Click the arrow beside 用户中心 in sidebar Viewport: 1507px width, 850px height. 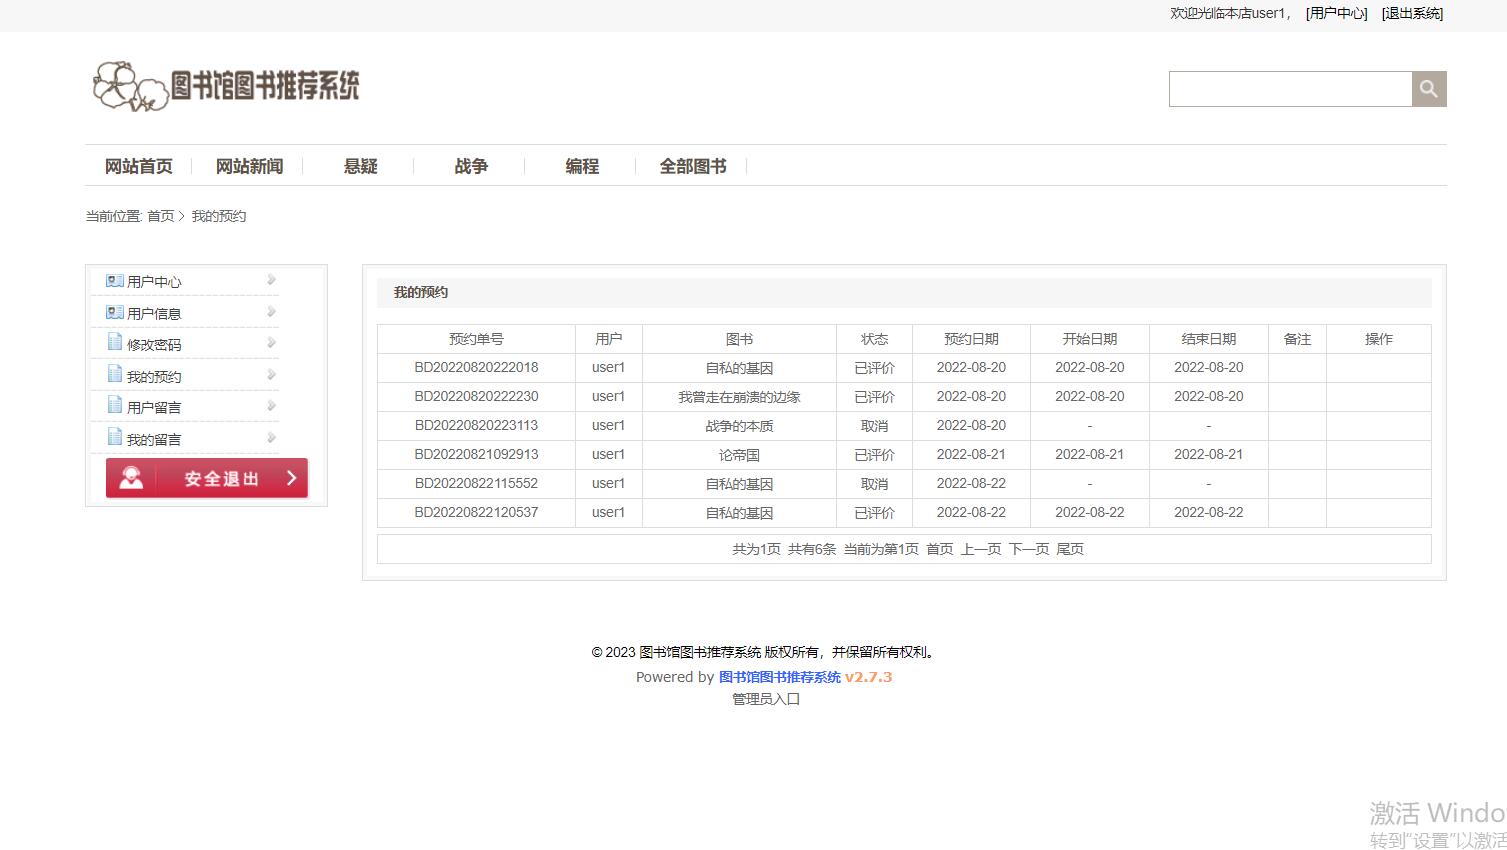tap(271, 280)
